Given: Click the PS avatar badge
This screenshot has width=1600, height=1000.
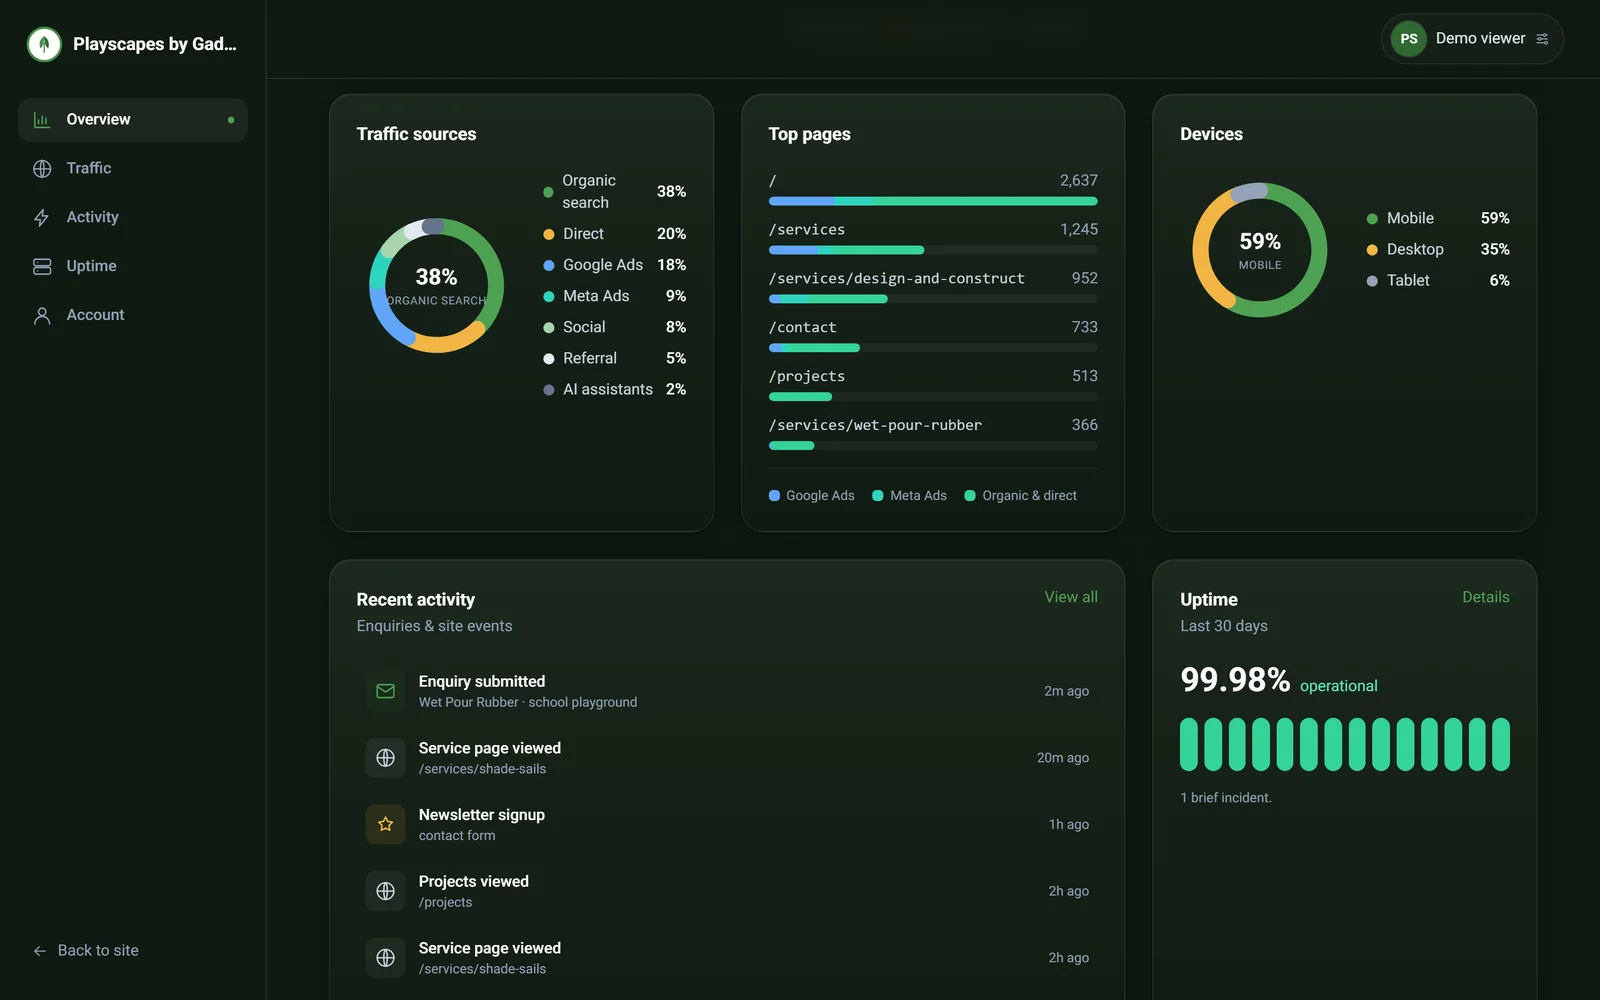Looking at the screenshot, I should [1409, 39].
